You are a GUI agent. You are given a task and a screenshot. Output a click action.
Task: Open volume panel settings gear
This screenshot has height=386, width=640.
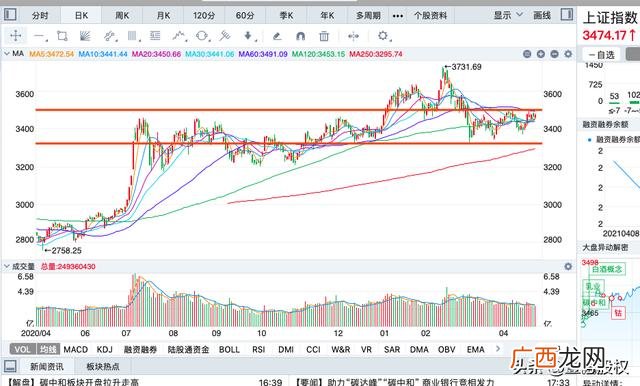coord(568,266)
